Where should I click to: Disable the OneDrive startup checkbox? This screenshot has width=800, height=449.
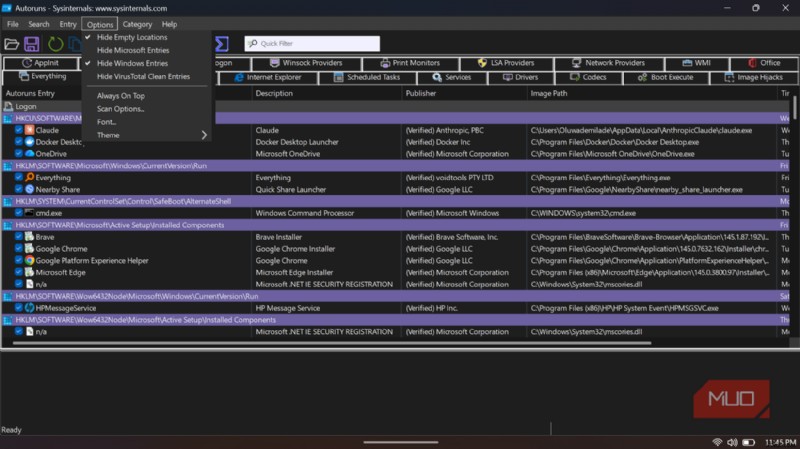(x=19, y=154)
